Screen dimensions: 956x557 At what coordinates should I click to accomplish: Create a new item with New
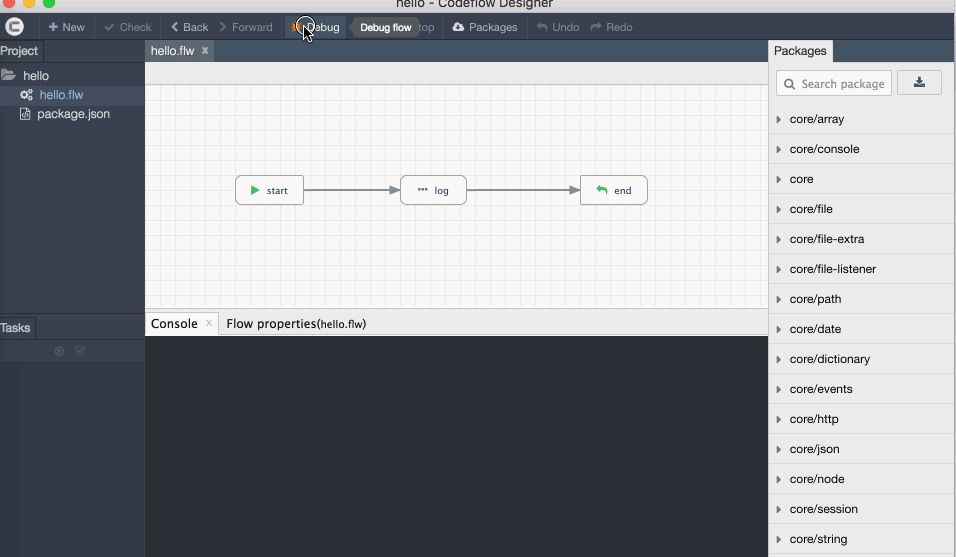coord(66,27)
